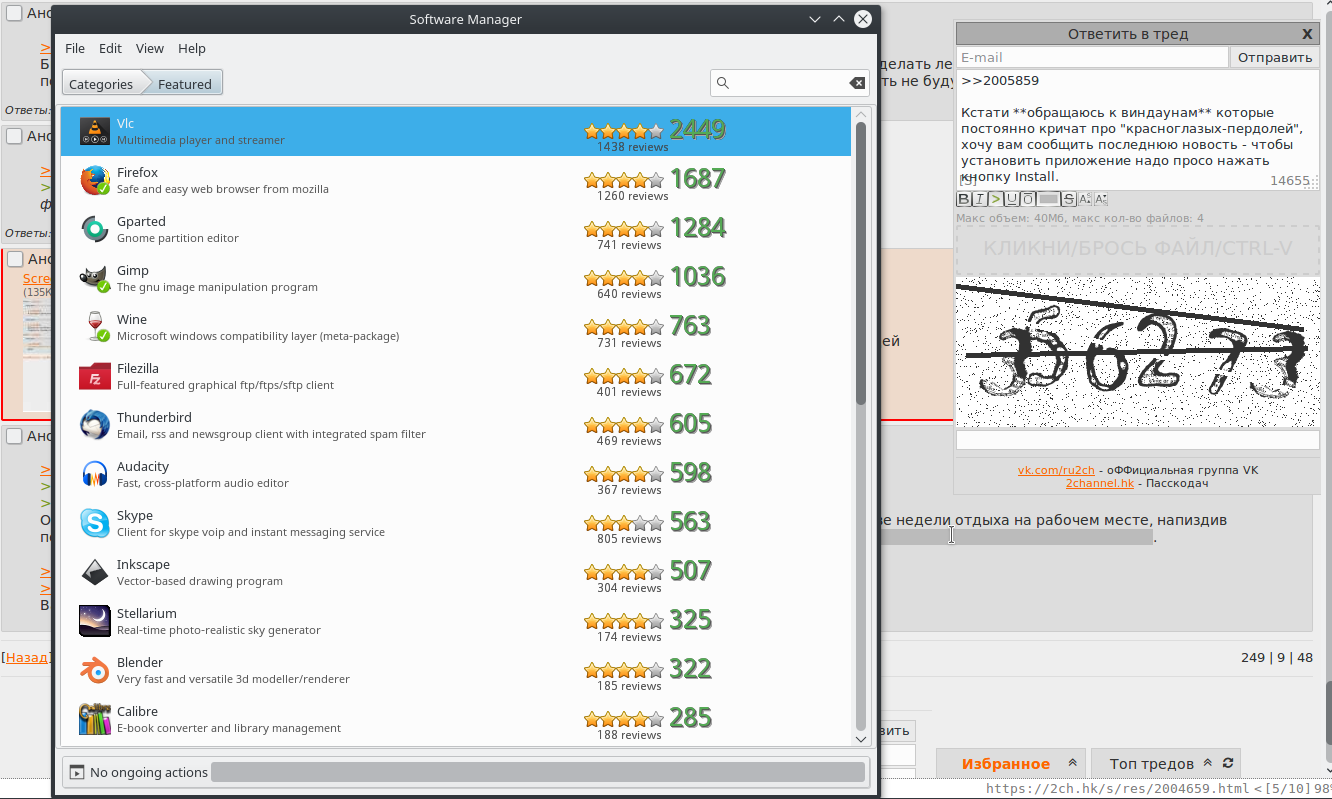Image resolution: width=1332 pixels, height=799 pixels.
Task: Tick the second post checkbox in browser
Action: point(14,135)
